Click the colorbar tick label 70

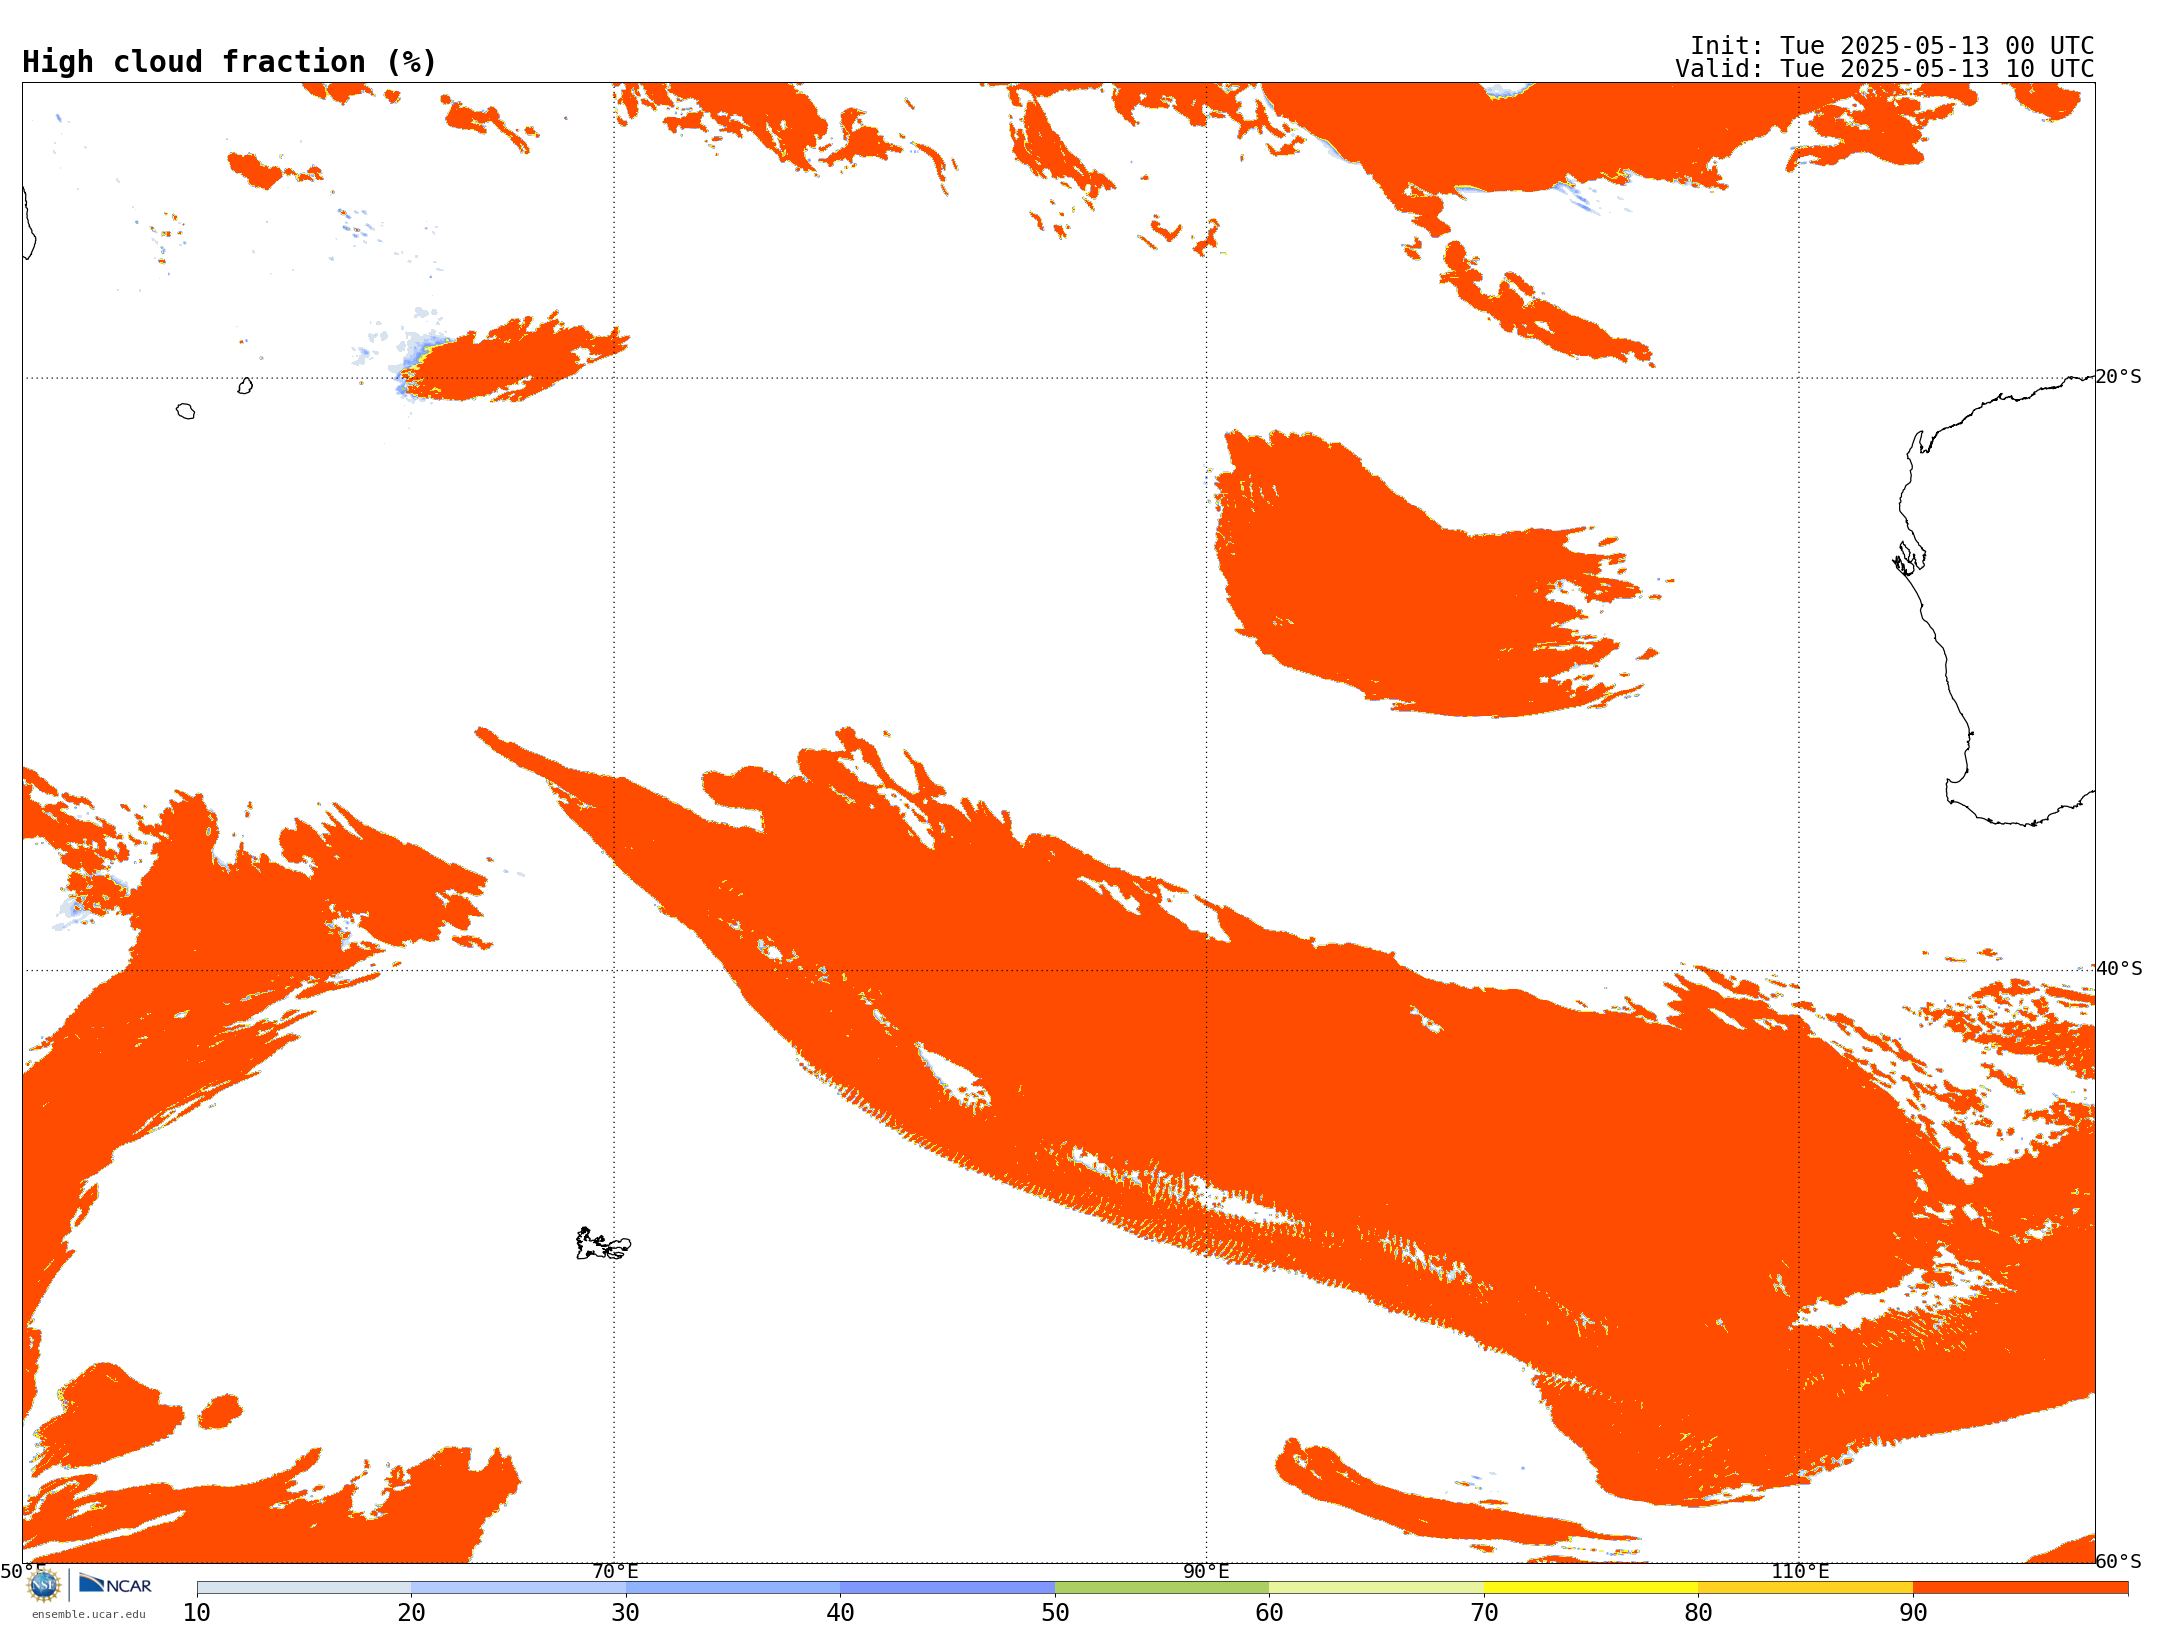point(1484,1613)
